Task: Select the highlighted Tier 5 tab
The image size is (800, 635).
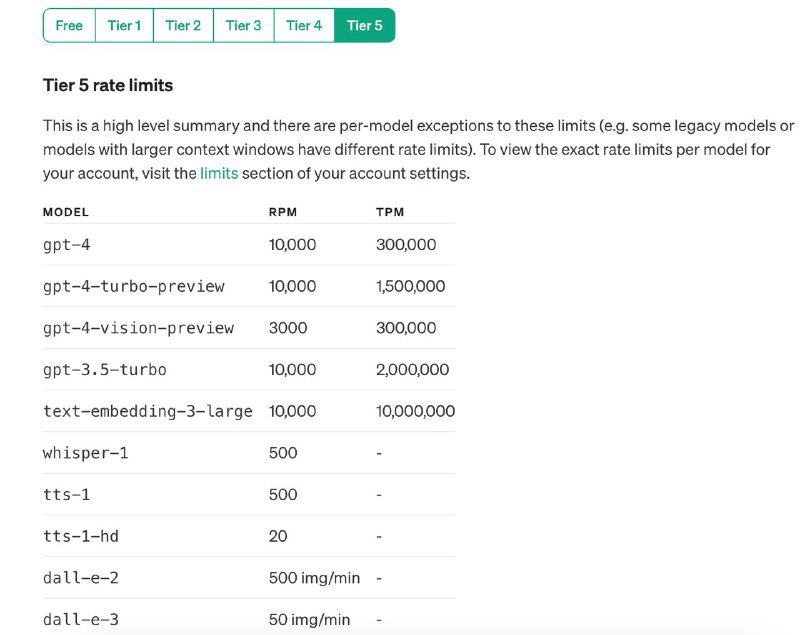Action: [362, 26]
